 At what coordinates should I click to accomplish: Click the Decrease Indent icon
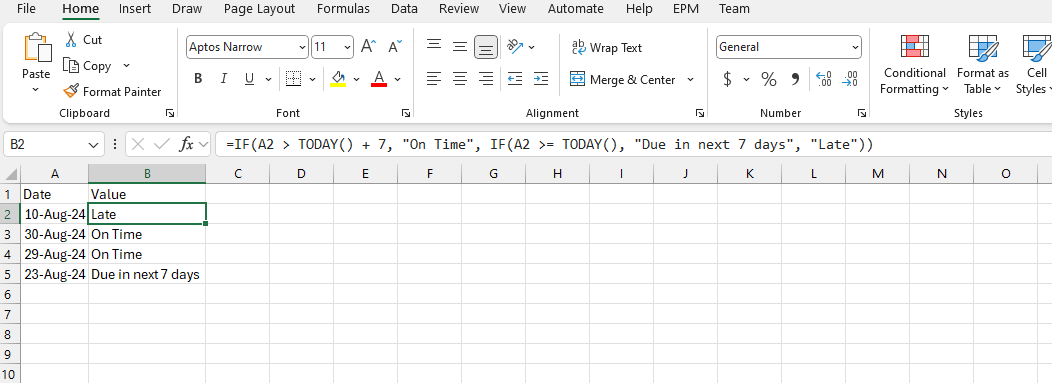(x=515, y=78)
